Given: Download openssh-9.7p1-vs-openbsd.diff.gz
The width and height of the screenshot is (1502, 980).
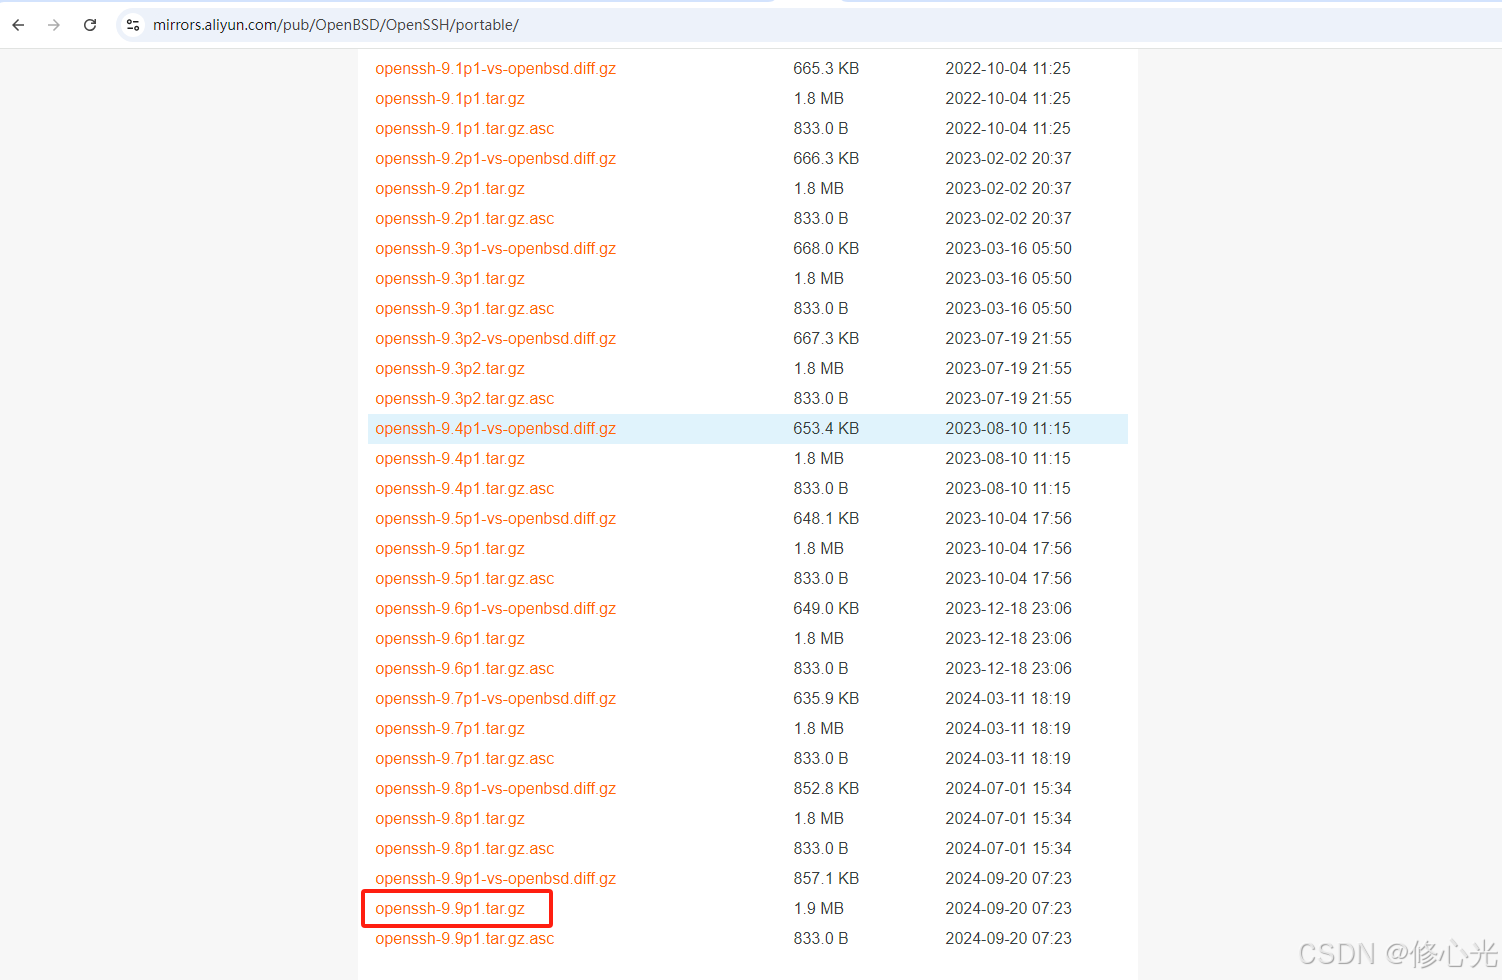Looking at the screenshot, I should pyautogui.click(x=495, y=698).
